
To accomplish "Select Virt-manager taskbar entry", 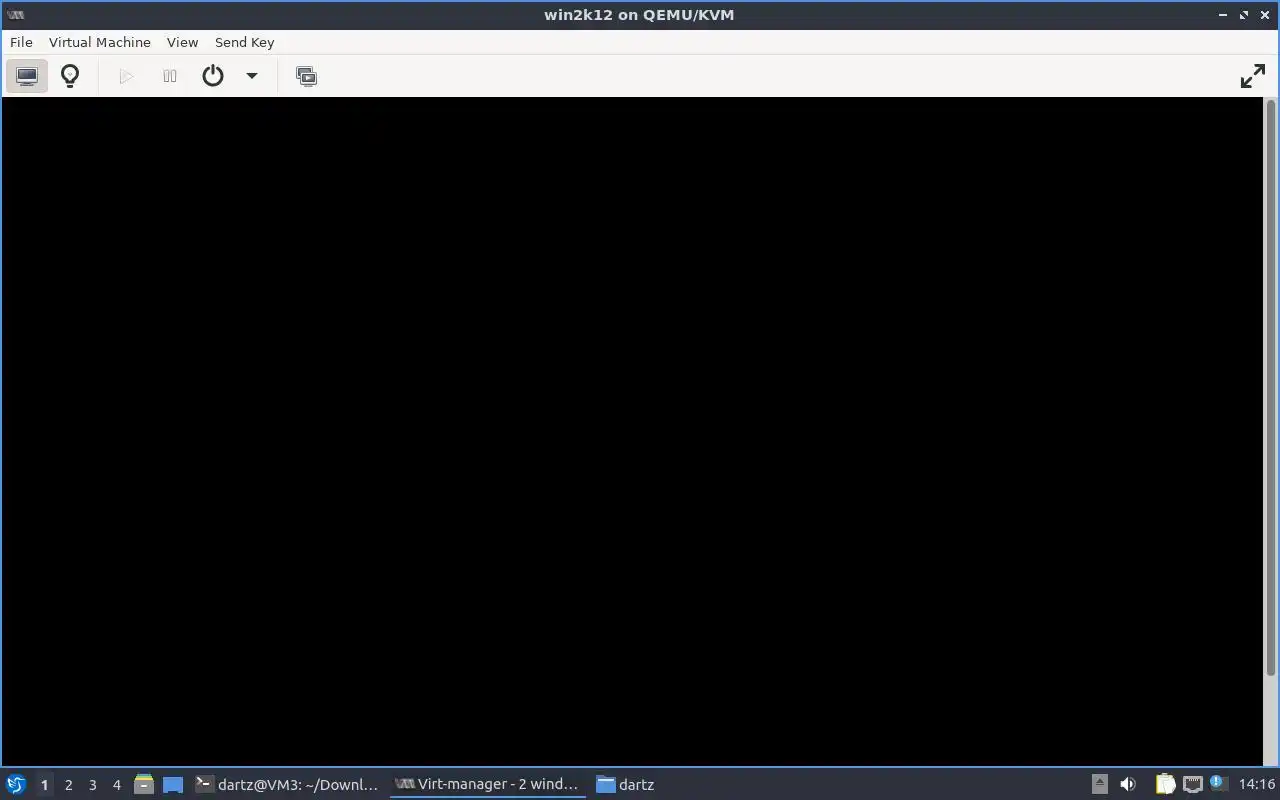I will (x=487, y=785).
